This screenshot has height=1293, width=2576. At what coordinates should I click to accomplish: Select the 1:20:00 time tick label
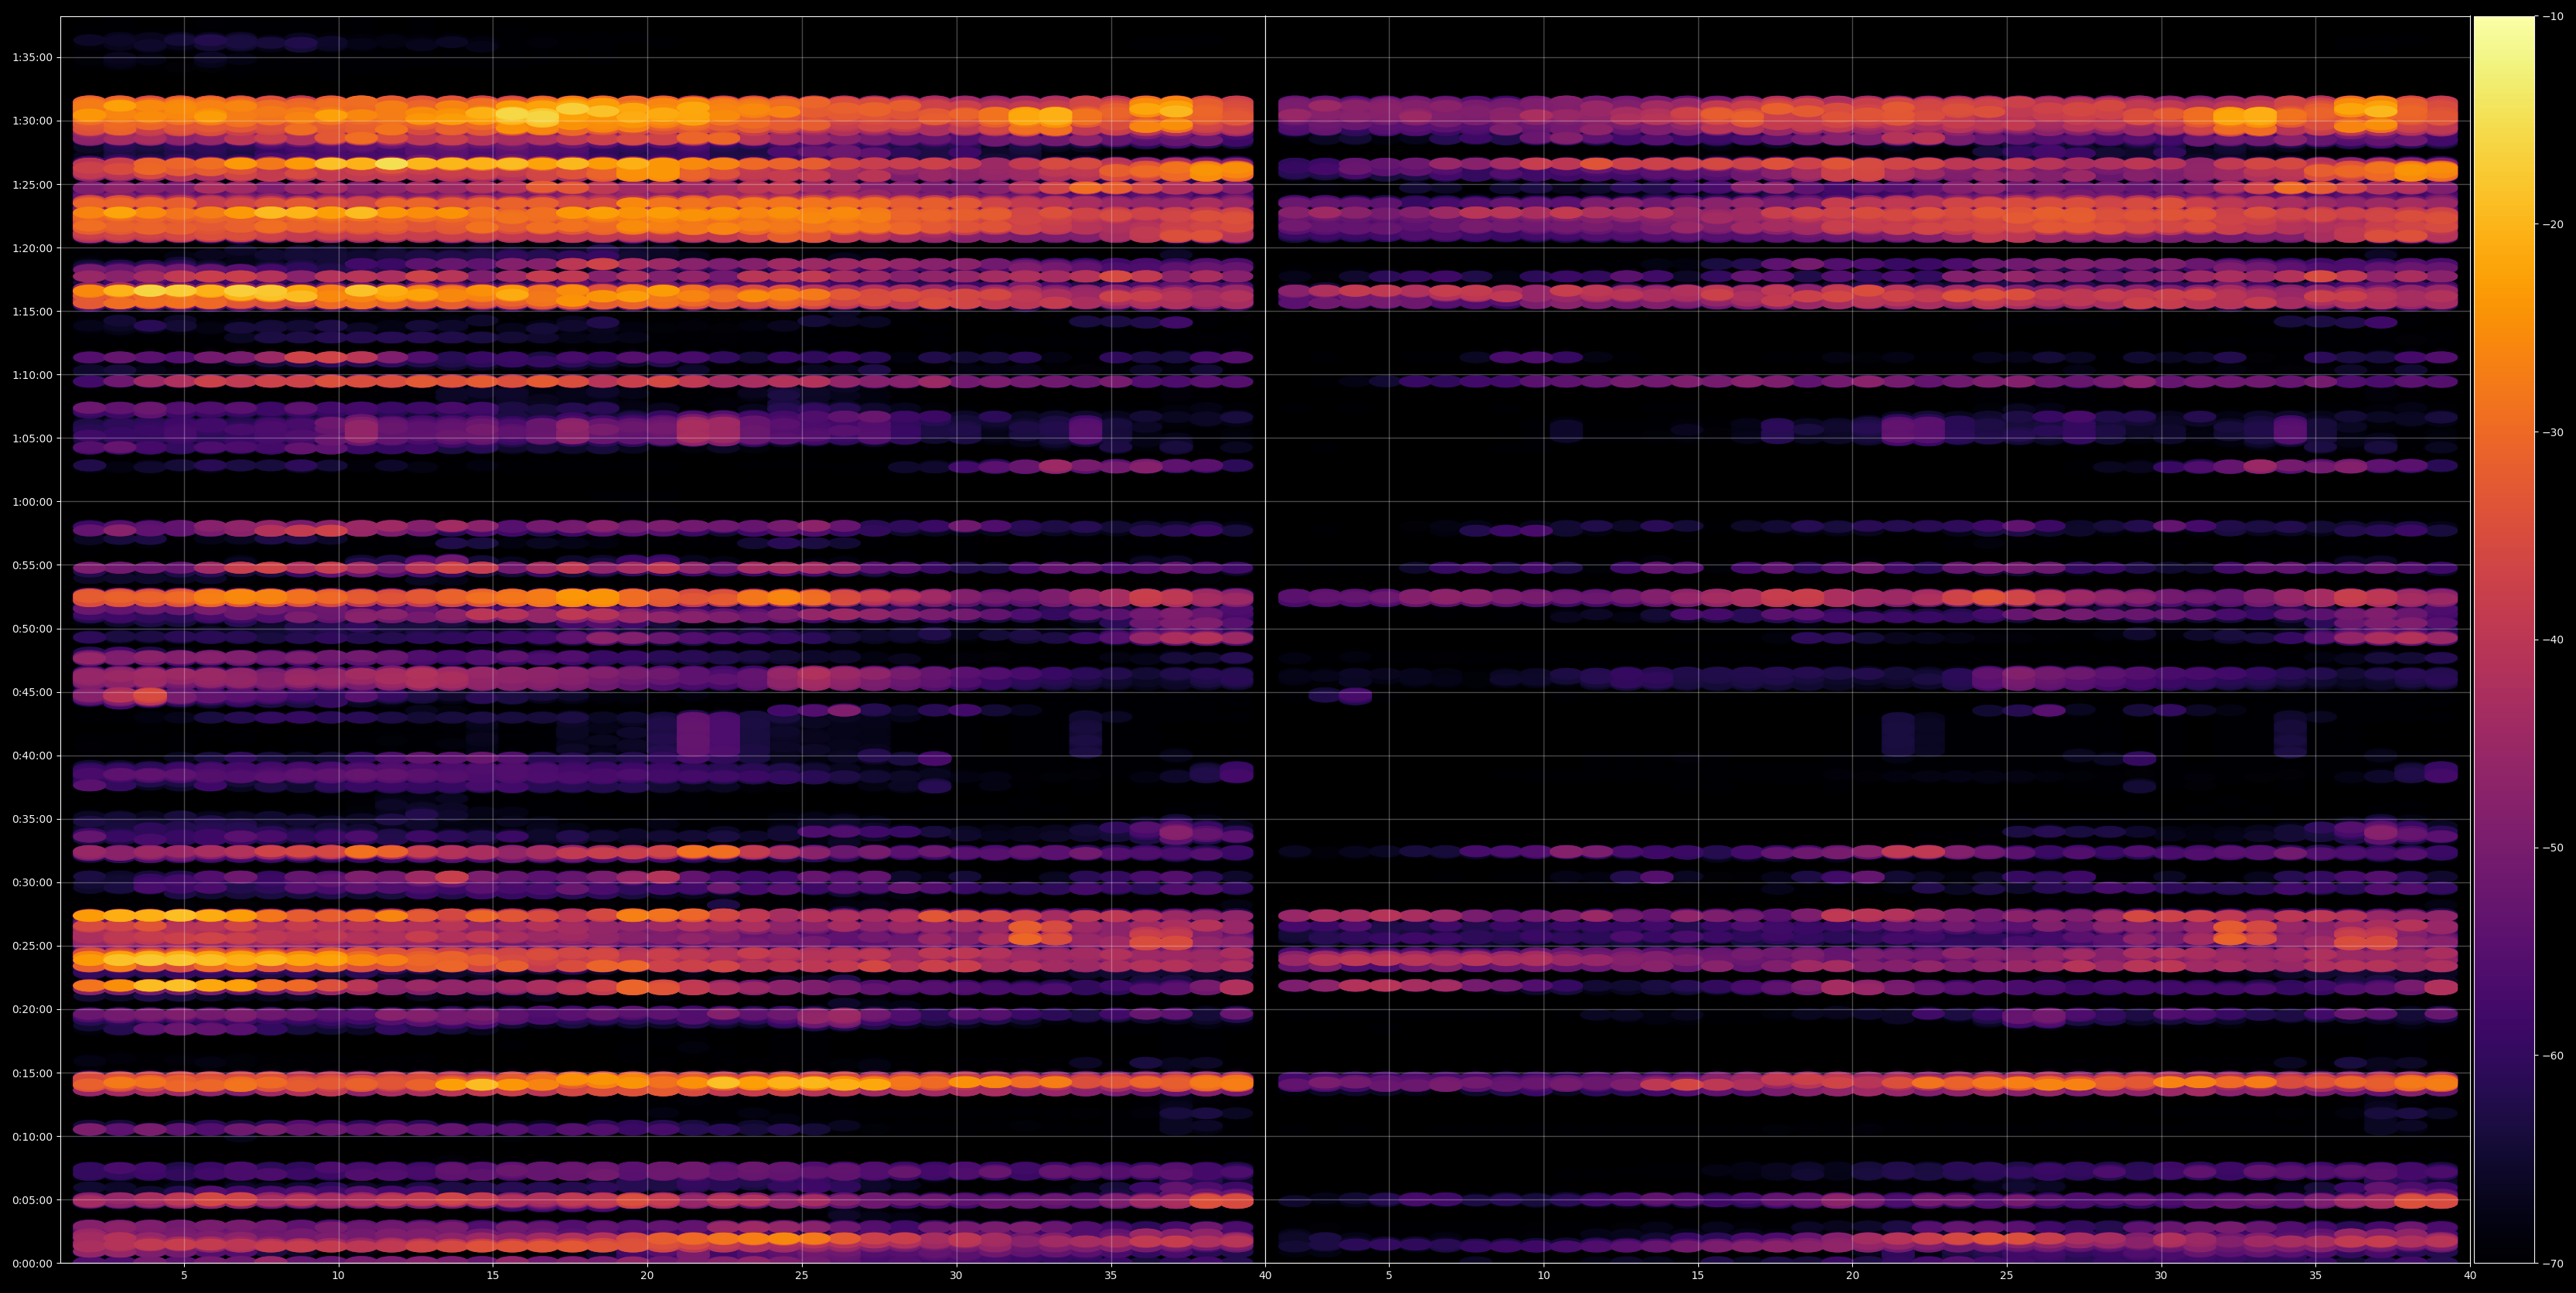32,247
